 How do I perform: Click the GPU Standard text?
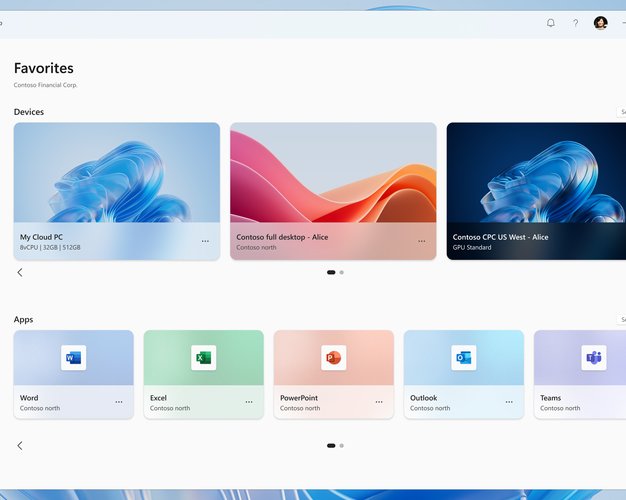tap(472, 248)
